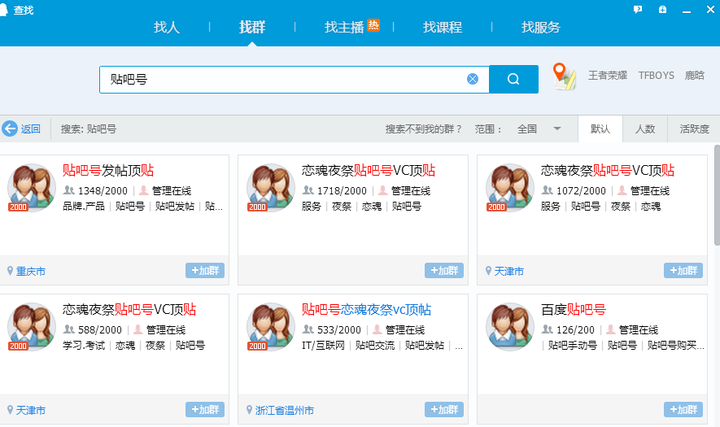Click +加群 on the 1718/2000 group card

click(x=444, y=270)
